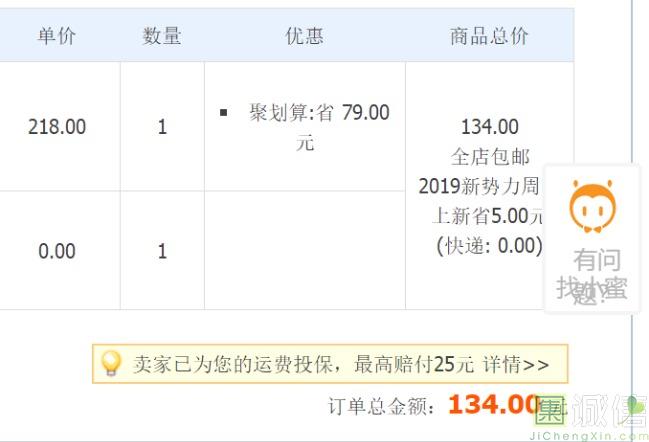
Task: Click the orange 134.00 order total
Action: coord(493,405)
